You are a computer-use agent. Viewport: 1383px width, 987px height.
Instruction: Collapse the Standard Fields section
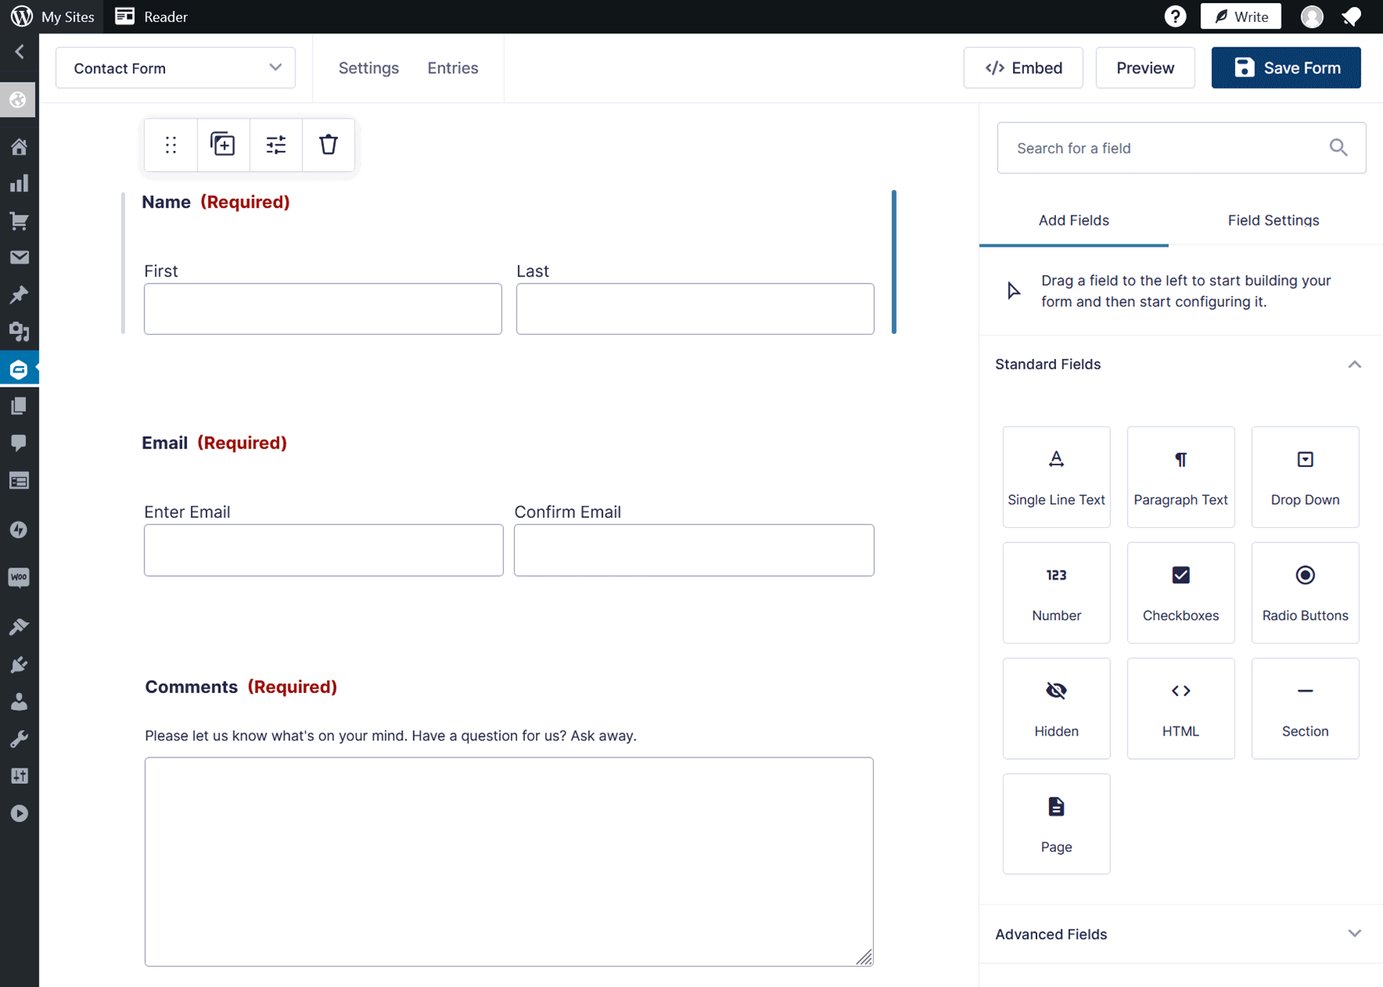pos(1354,364)
